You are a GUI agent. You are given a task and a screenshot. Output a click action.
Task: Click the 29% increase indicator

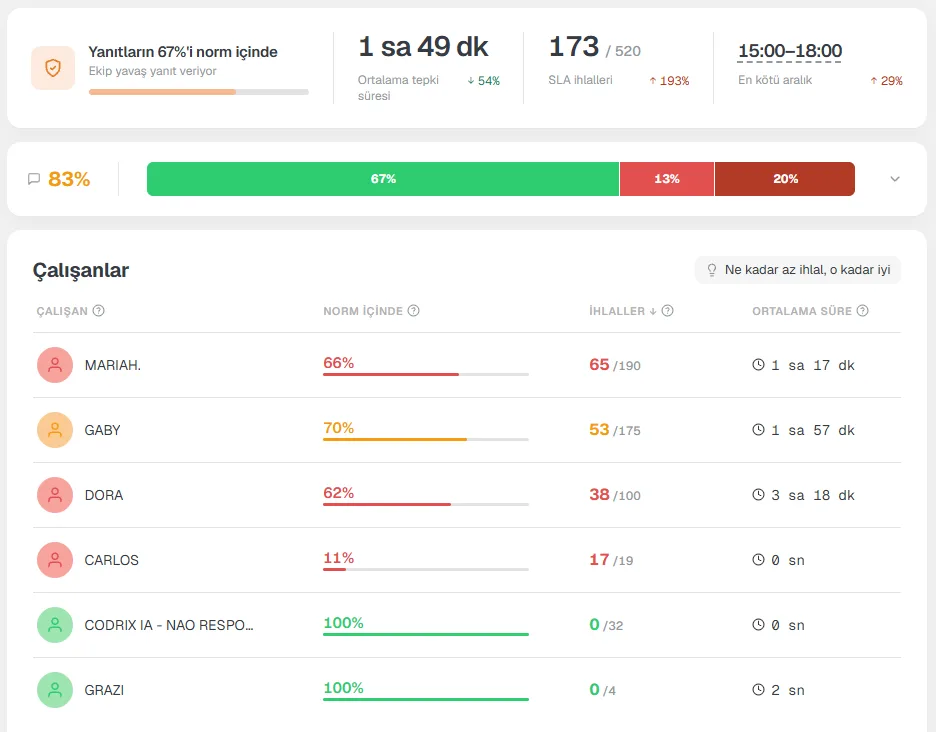(x=886, y=81)
